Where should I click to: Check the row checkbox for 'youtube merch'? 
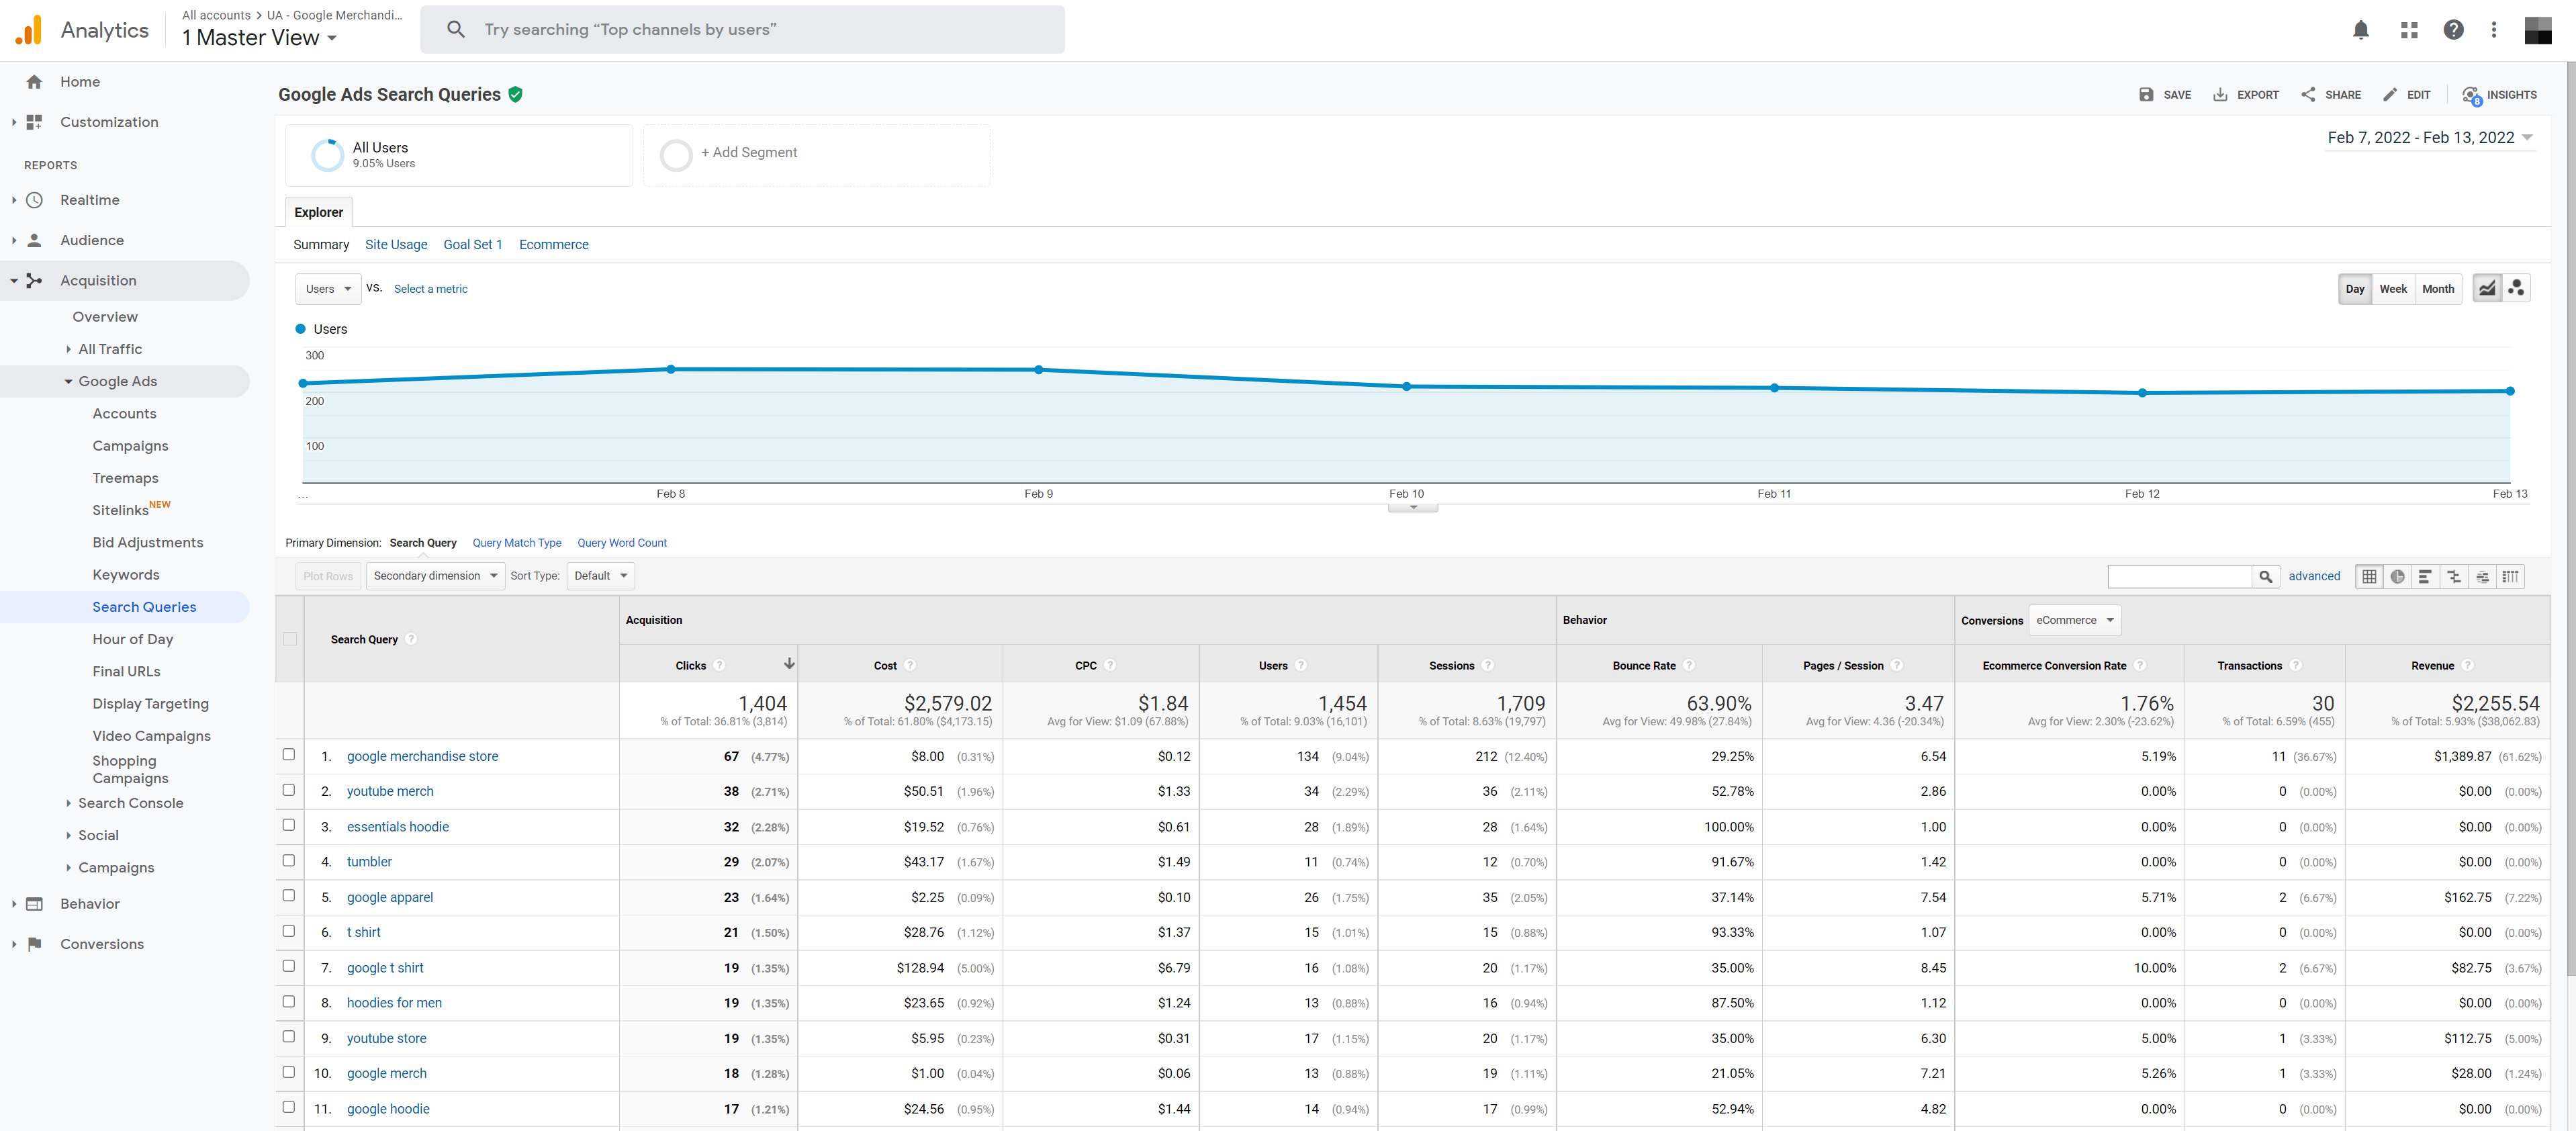click(289, 790)
